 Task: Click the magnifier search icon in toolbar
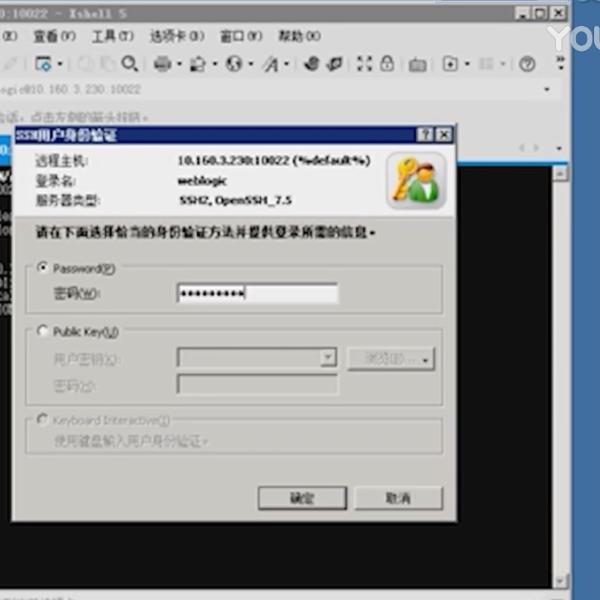(129, 64)
